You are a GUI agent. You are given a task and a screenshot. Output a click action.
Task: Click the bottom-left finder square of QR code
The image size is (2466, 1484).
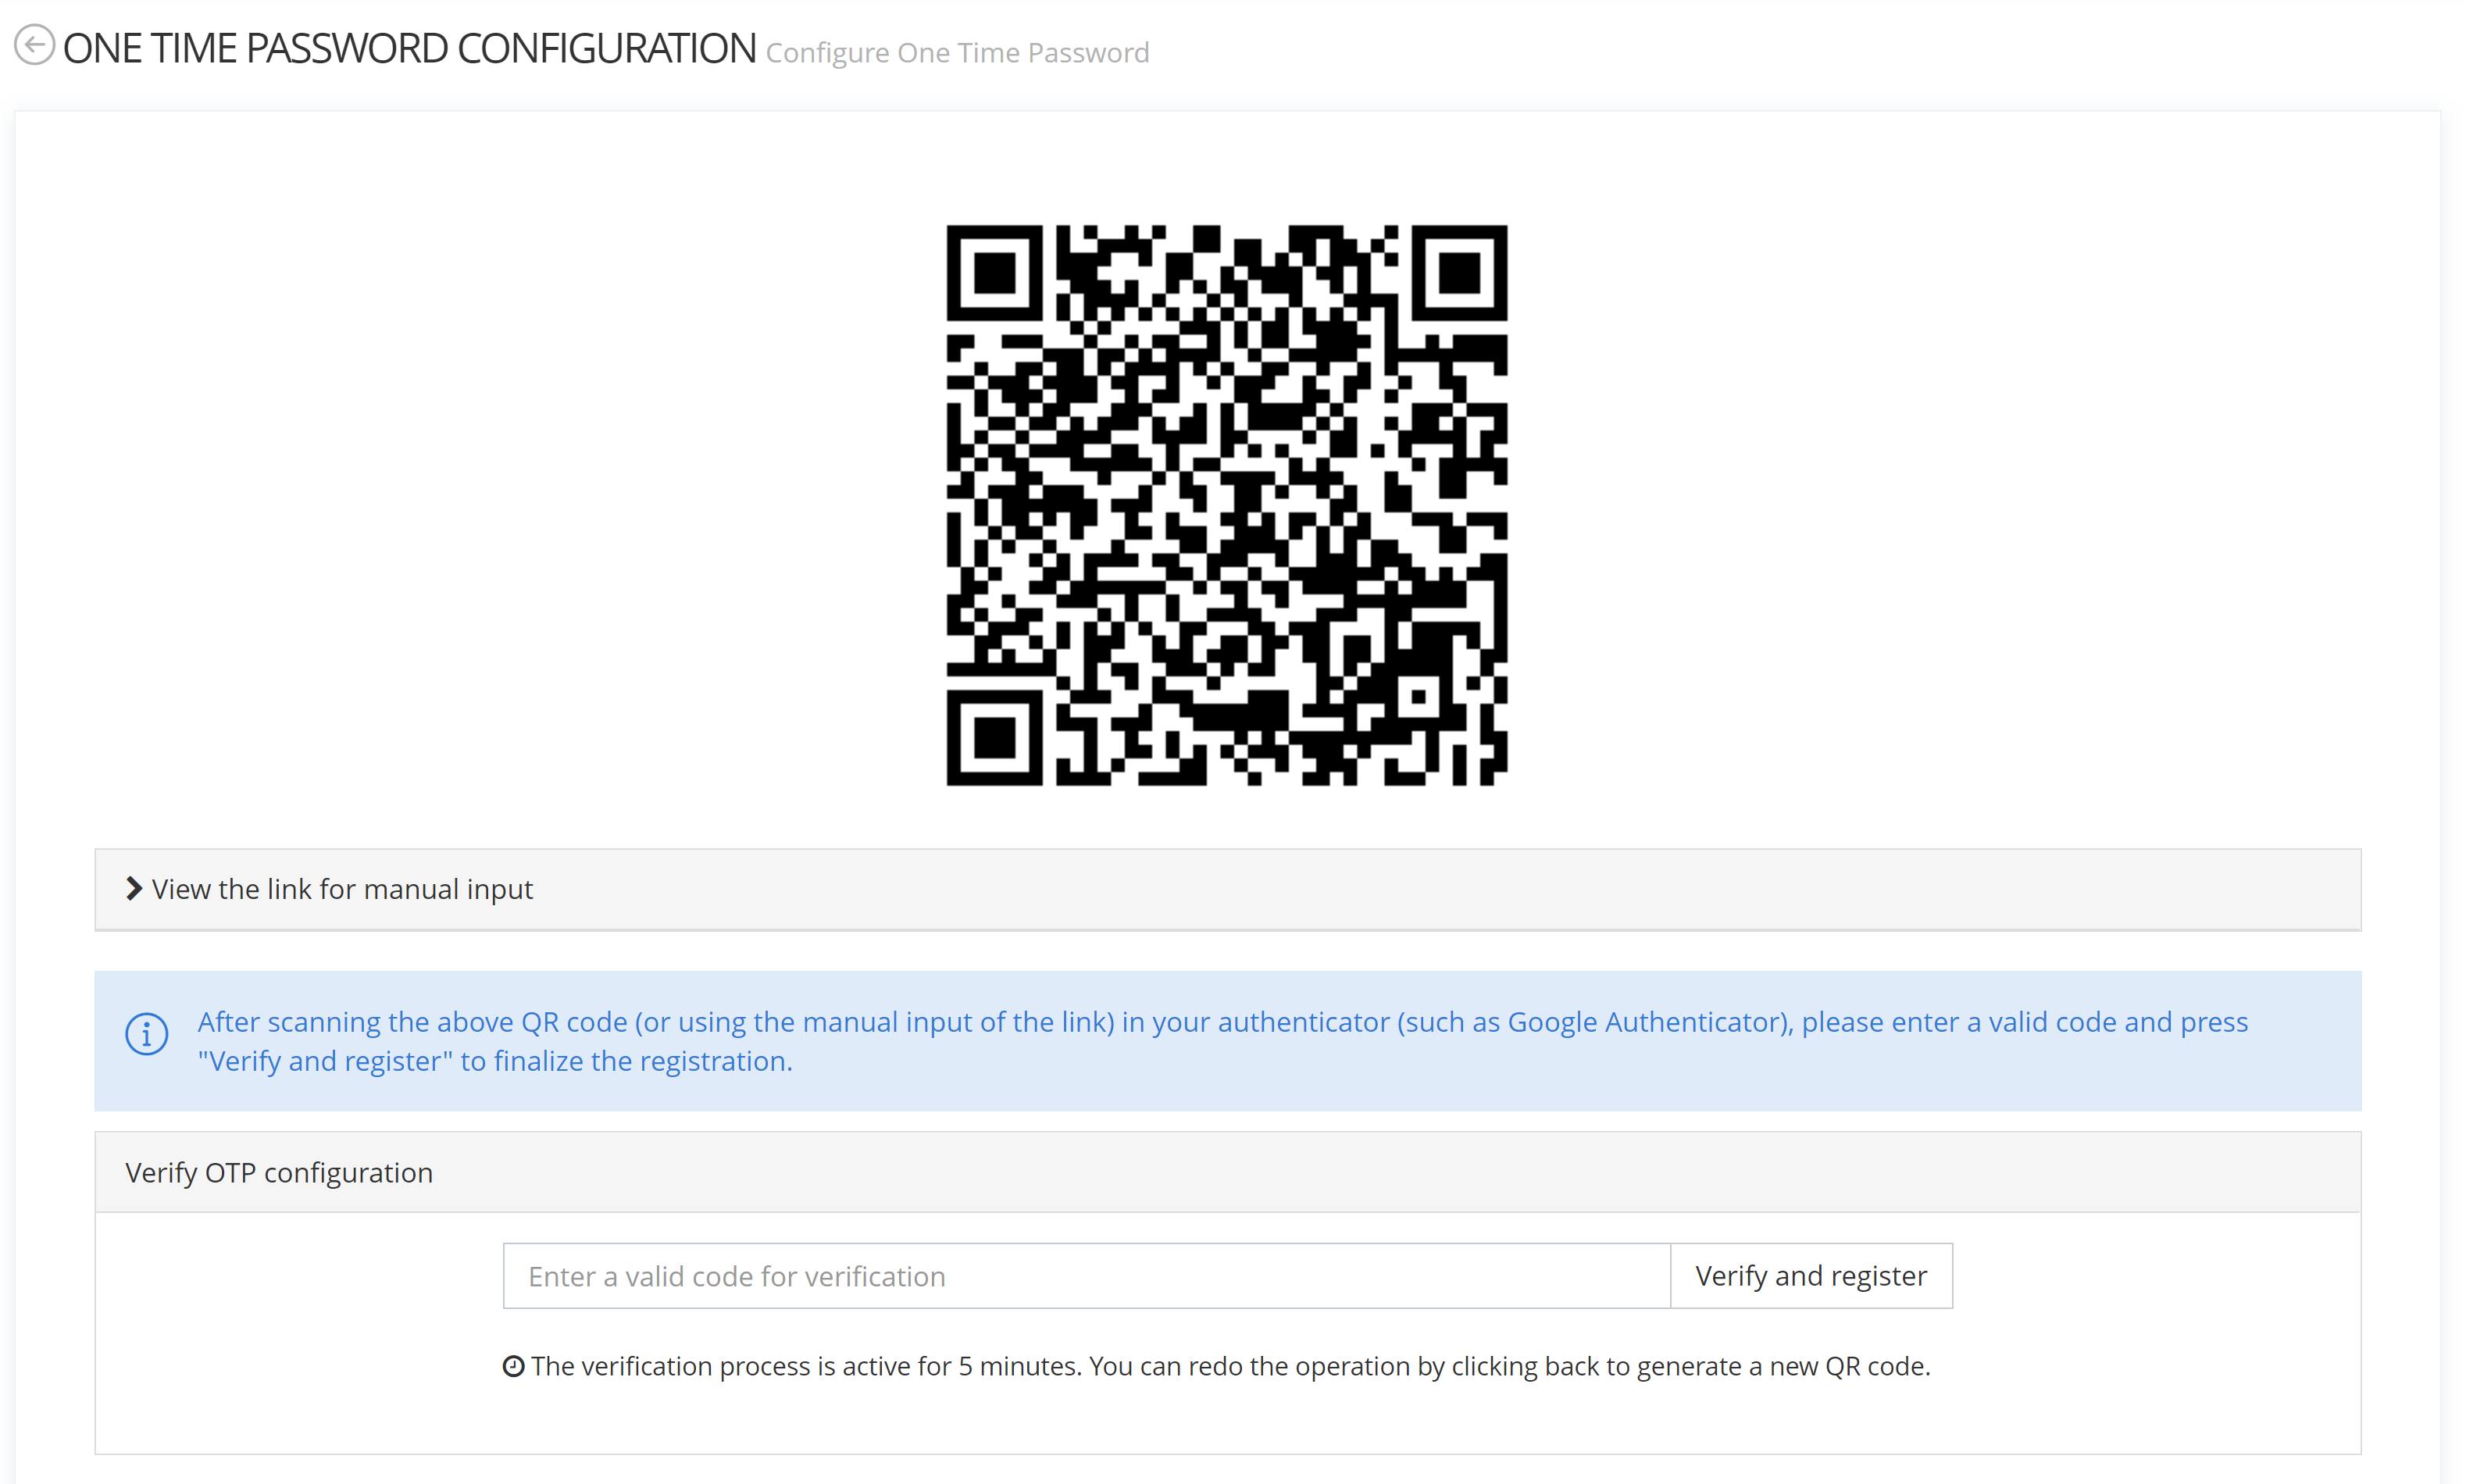(994, 738)
